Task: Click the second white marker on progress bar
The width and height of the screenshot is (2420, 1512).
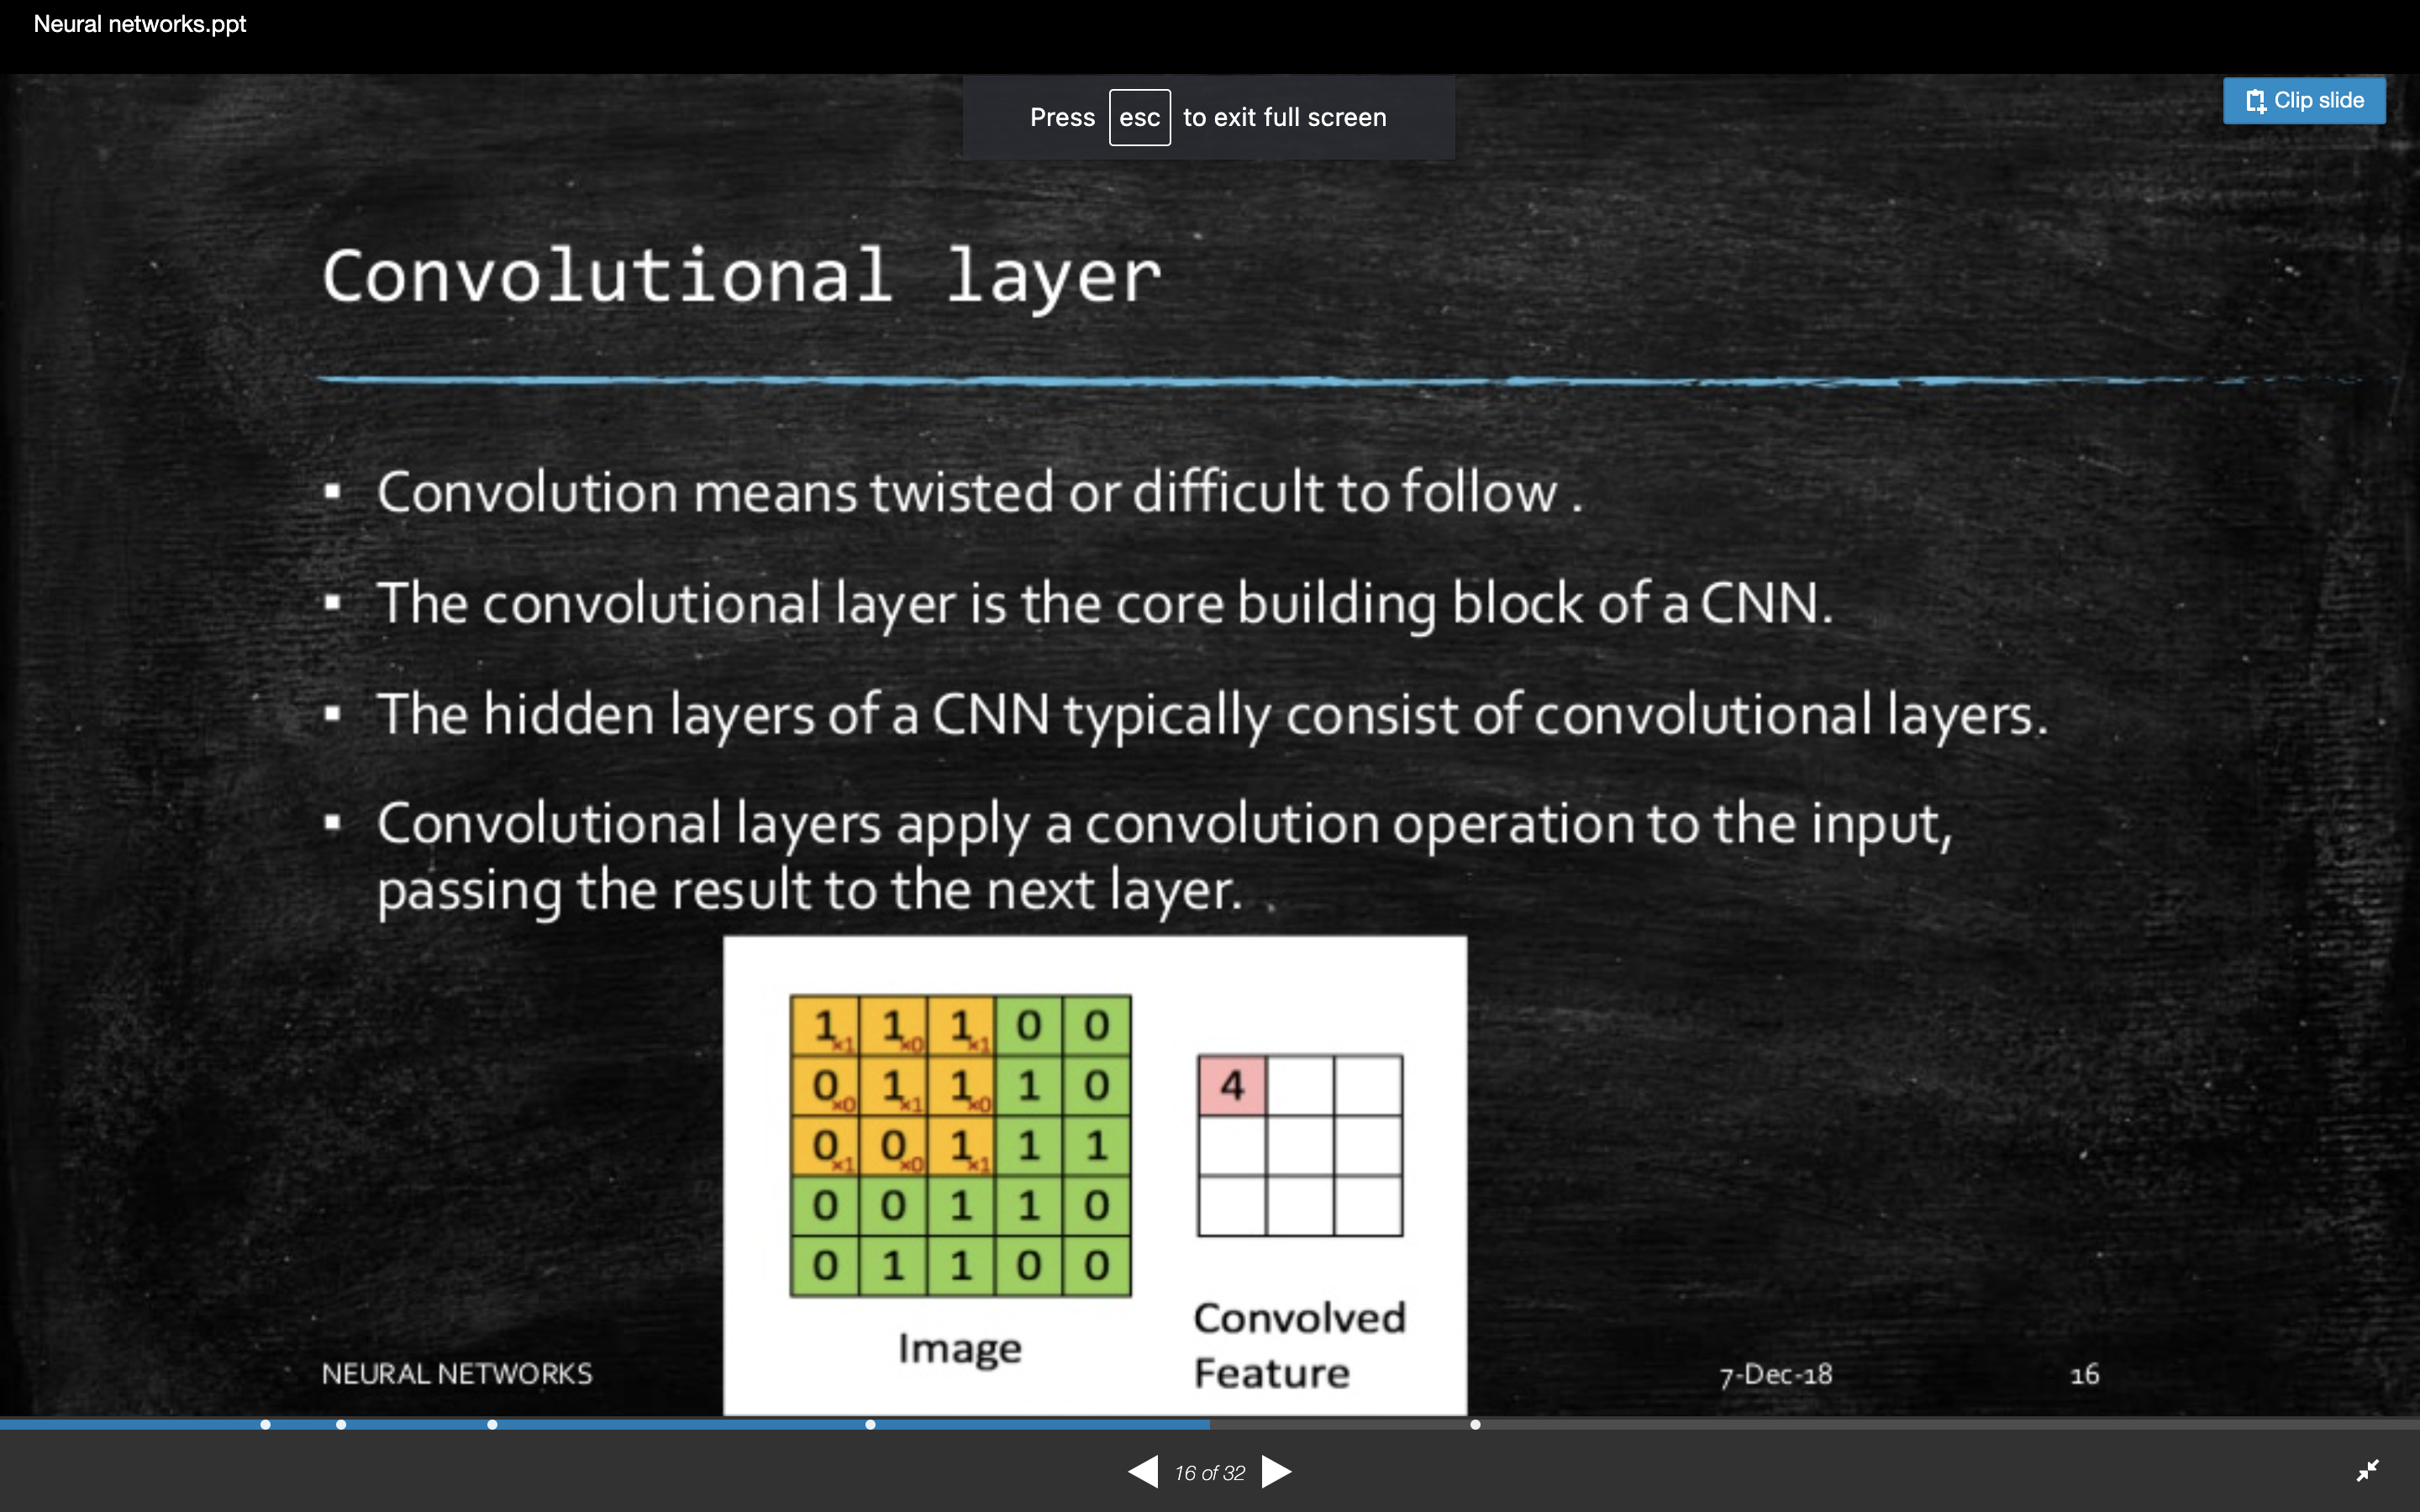Action: coord(341,1424)
